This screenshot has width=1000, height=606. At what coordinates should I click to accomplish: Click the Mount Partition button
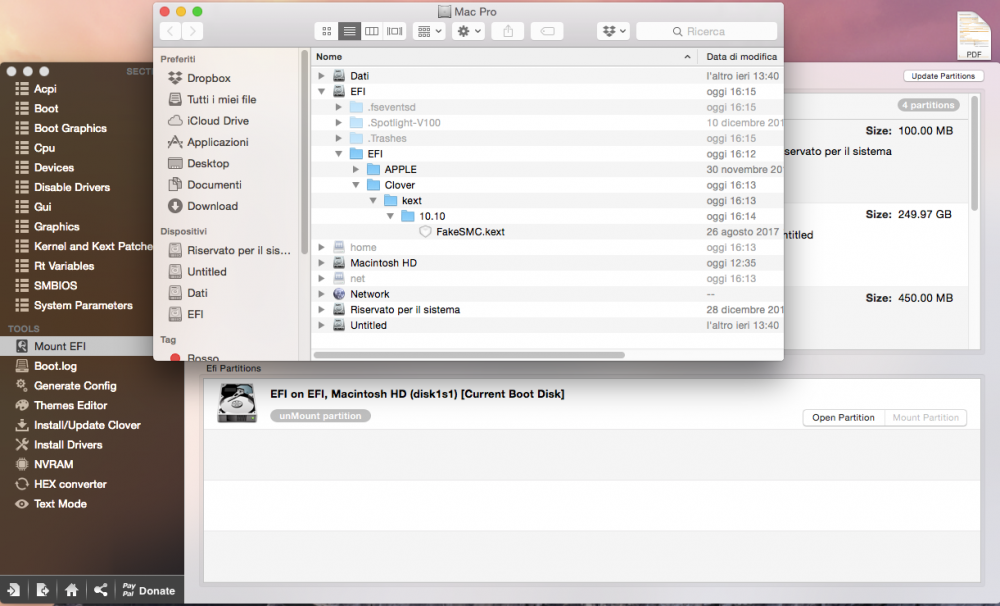(x=925, y=418)
